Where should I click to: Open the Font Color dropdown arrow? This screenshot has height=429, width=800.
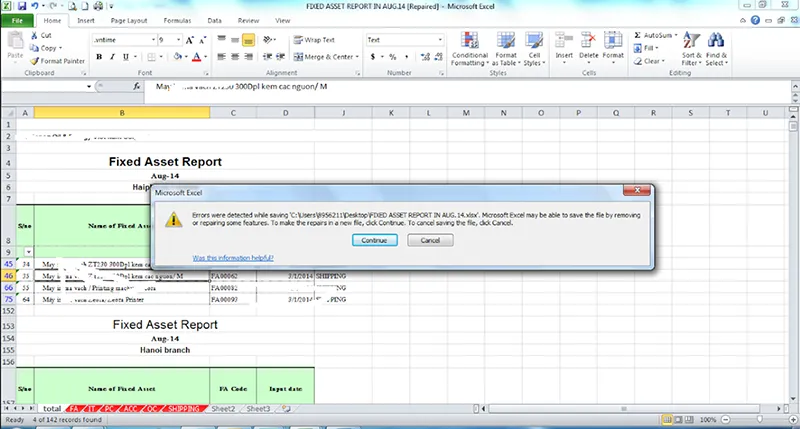206,57
